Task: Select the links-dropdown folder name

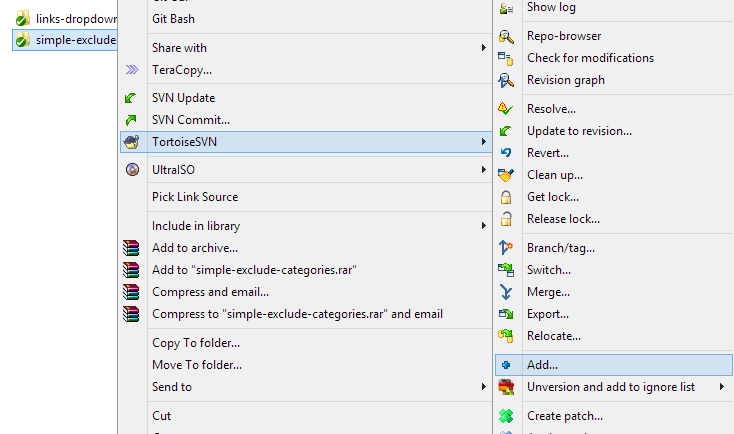Action: tap(76, 19)
